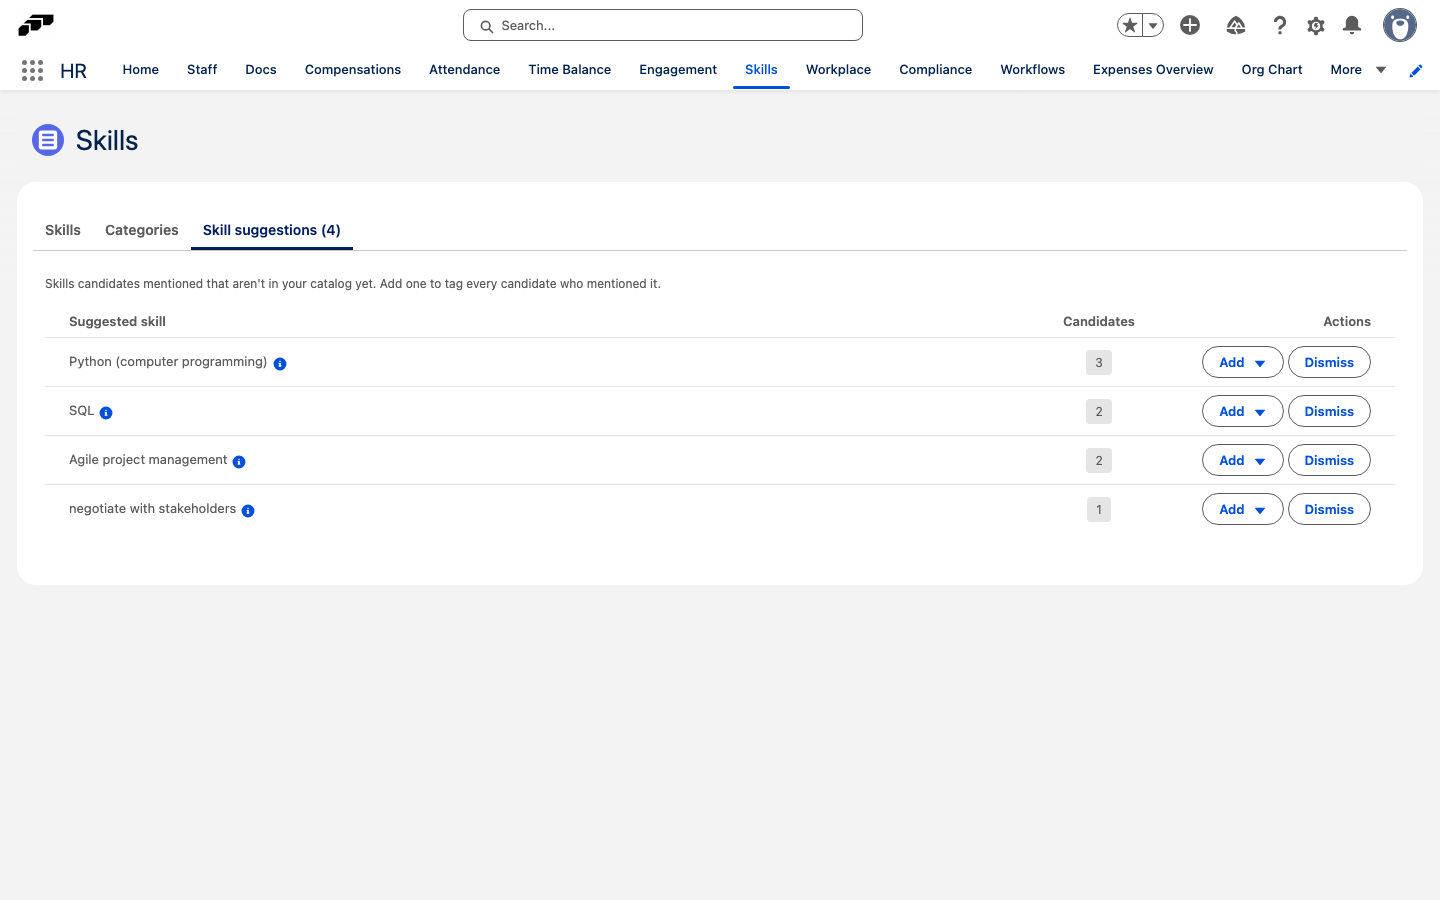
Task: Open Add dropdown for Agile project management
Action: [x=1242, y=460]
